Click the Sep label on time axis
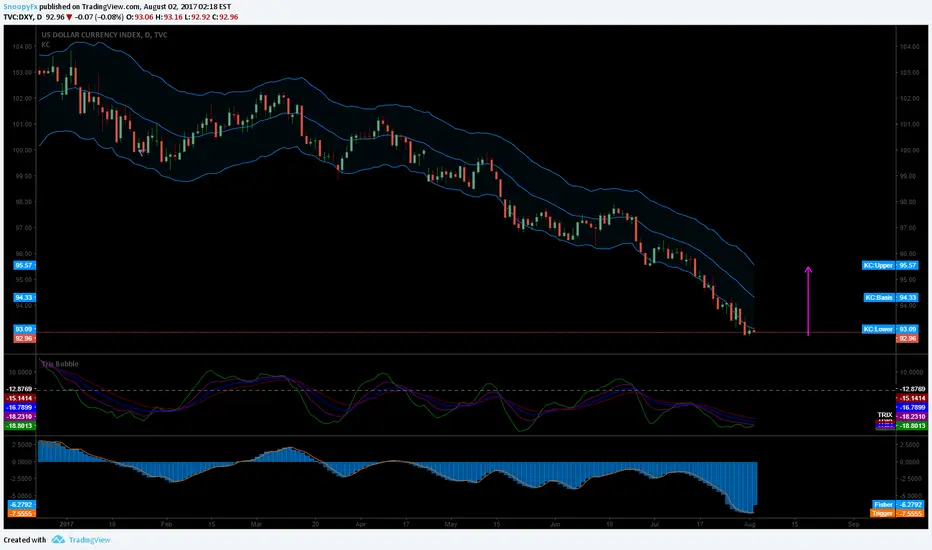 [854, 524]
